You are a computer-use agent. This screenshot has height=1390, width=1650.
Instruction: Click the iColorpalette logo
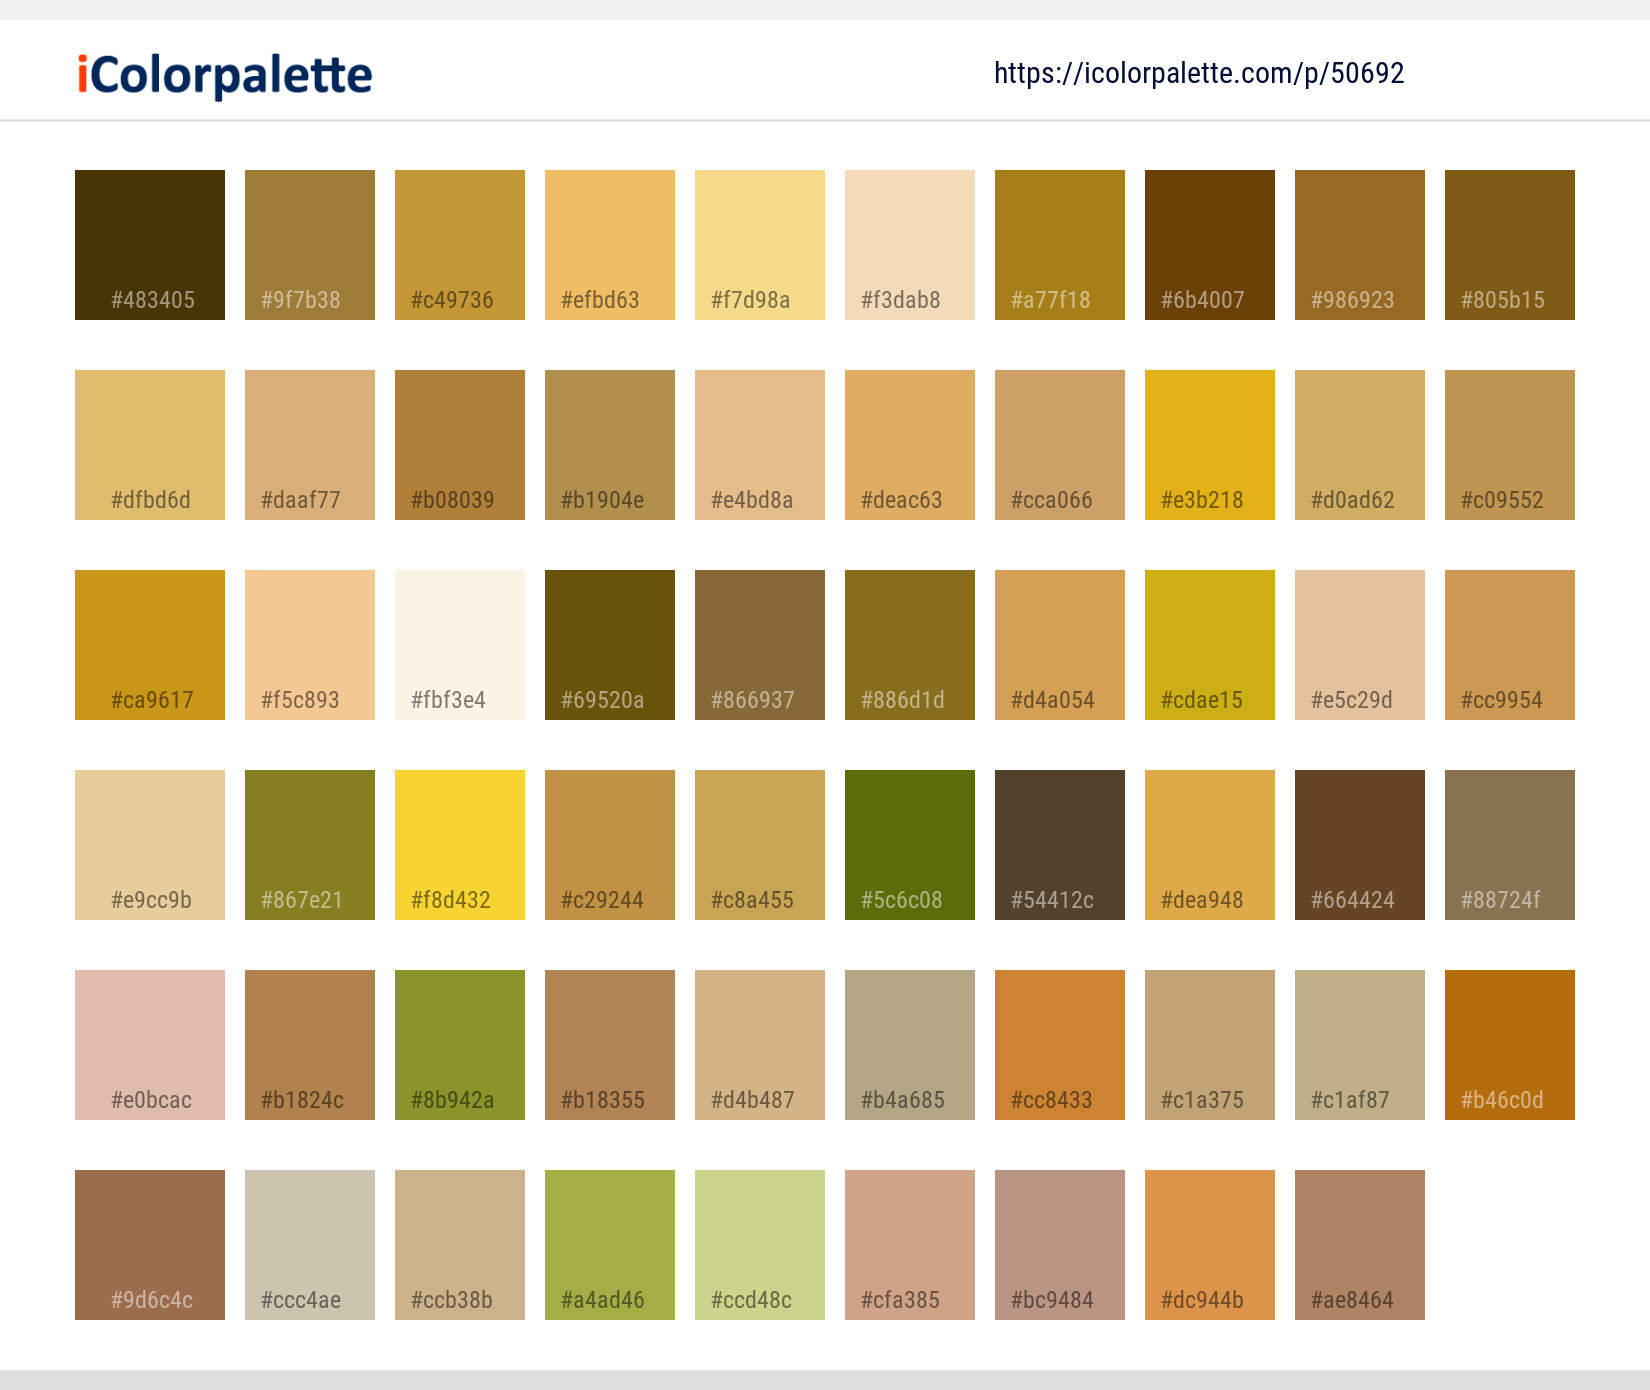[x=222, y=73]
